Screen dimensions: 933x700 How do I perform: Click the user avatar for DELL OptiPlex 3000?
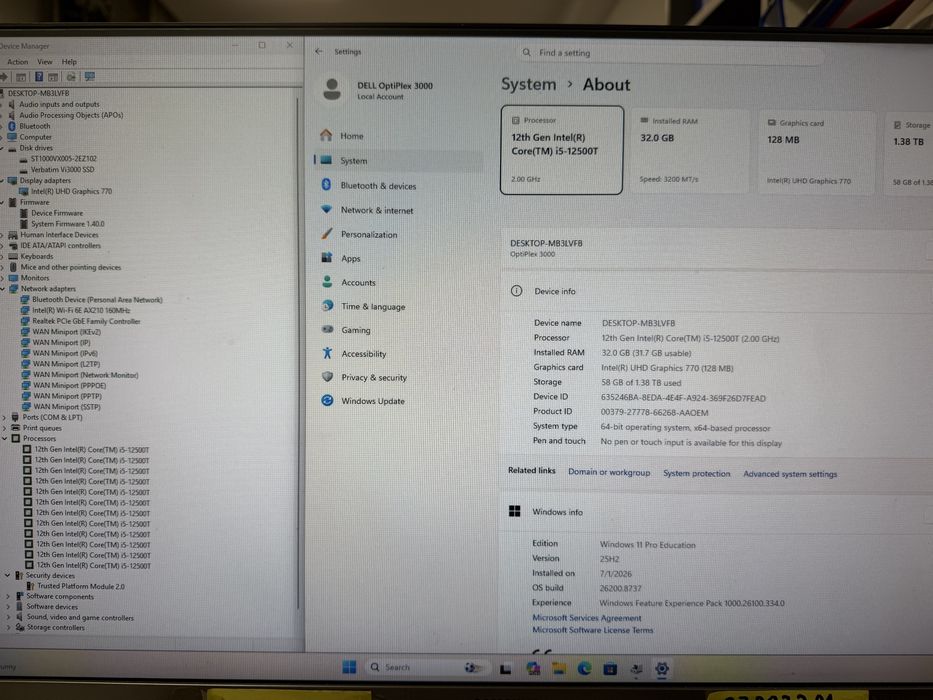tap(332, 89)
